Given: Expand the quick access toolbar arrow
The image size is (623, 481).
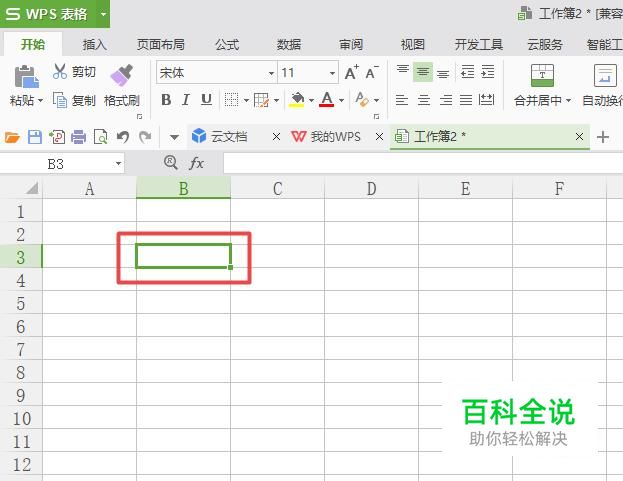Looking at the screenshot, I should (174, 138).
